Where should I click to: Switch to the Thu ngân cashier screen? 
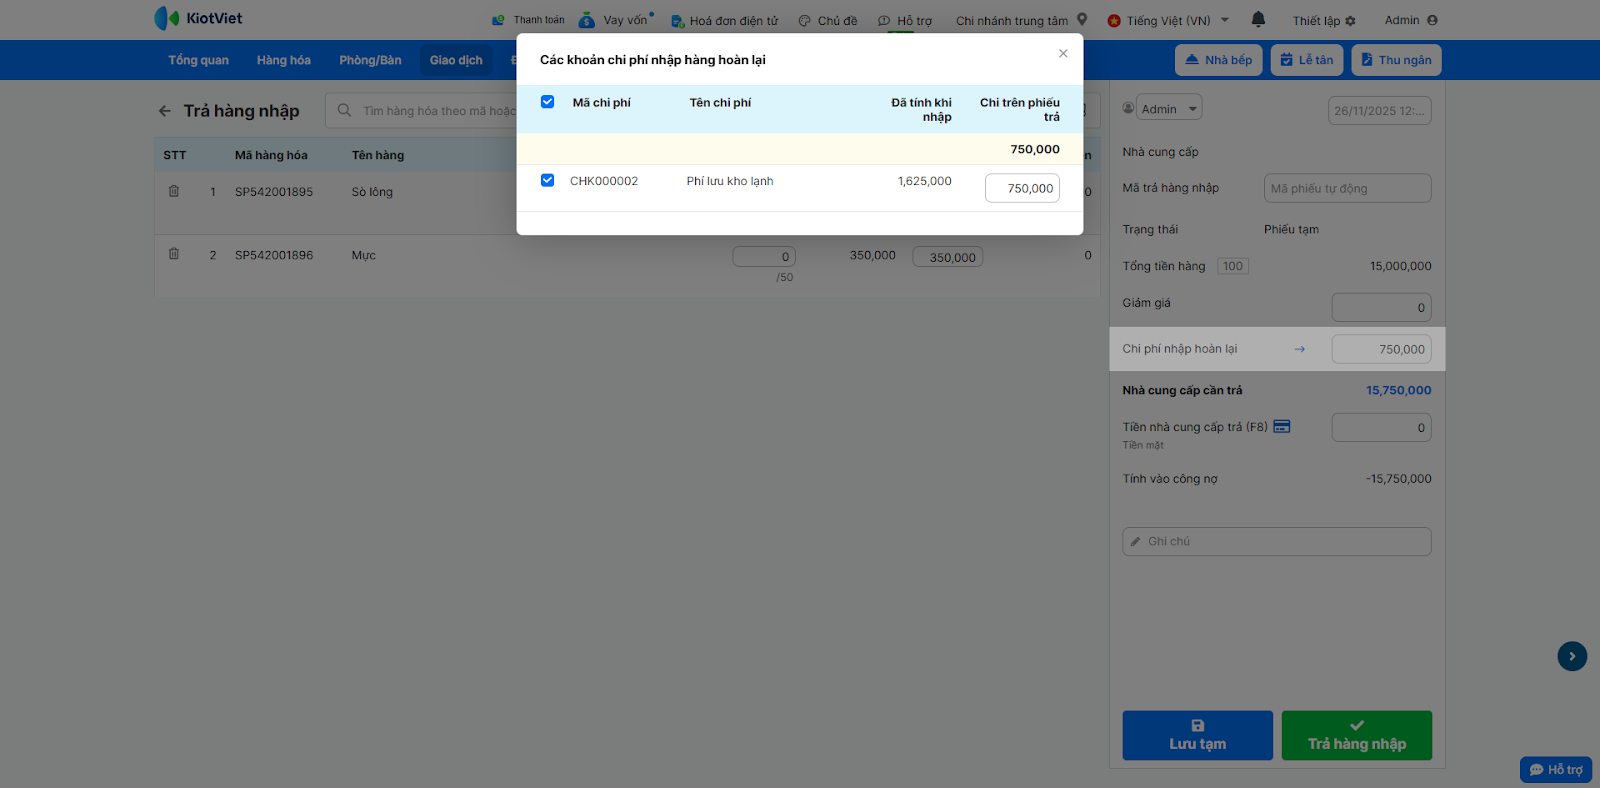pos(1396,60)
